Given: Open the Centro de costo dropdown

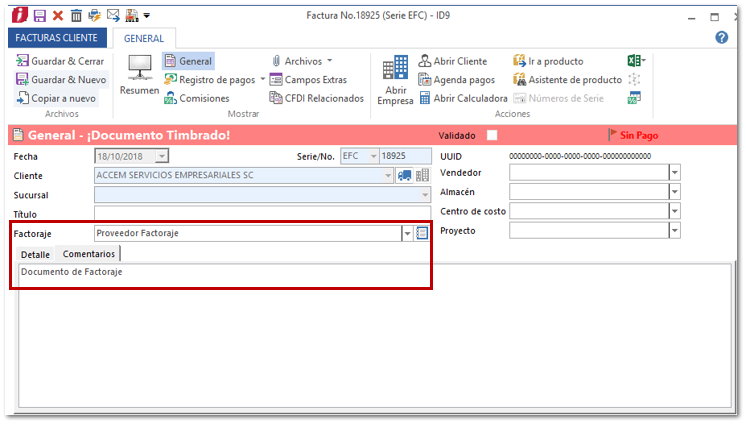Looking at the screenshot, I should click(674, 211).
